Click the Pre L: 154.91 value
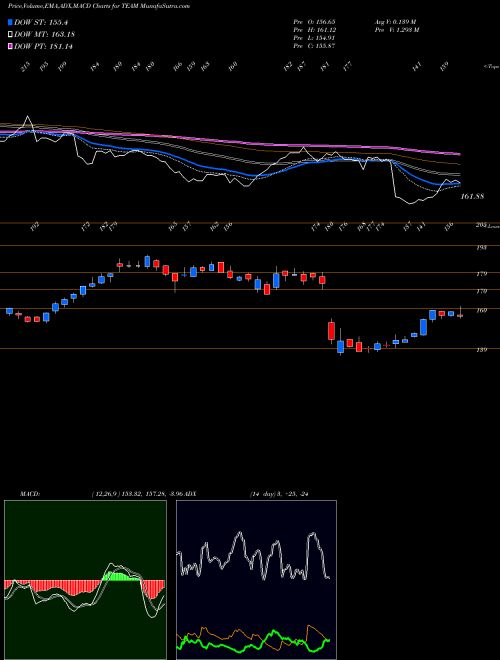This screenshot has height=660, width=500. click(314, 38)
